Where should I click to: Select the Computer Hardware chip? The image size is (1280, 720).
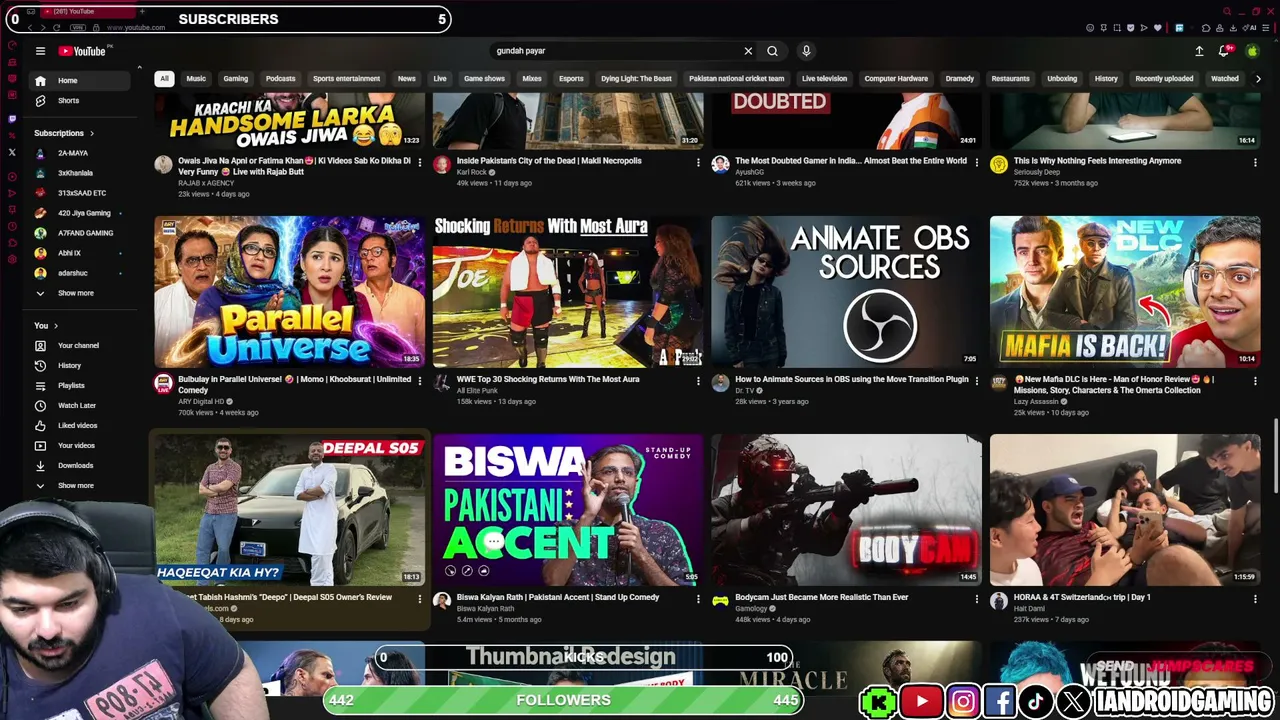point(896,79)
